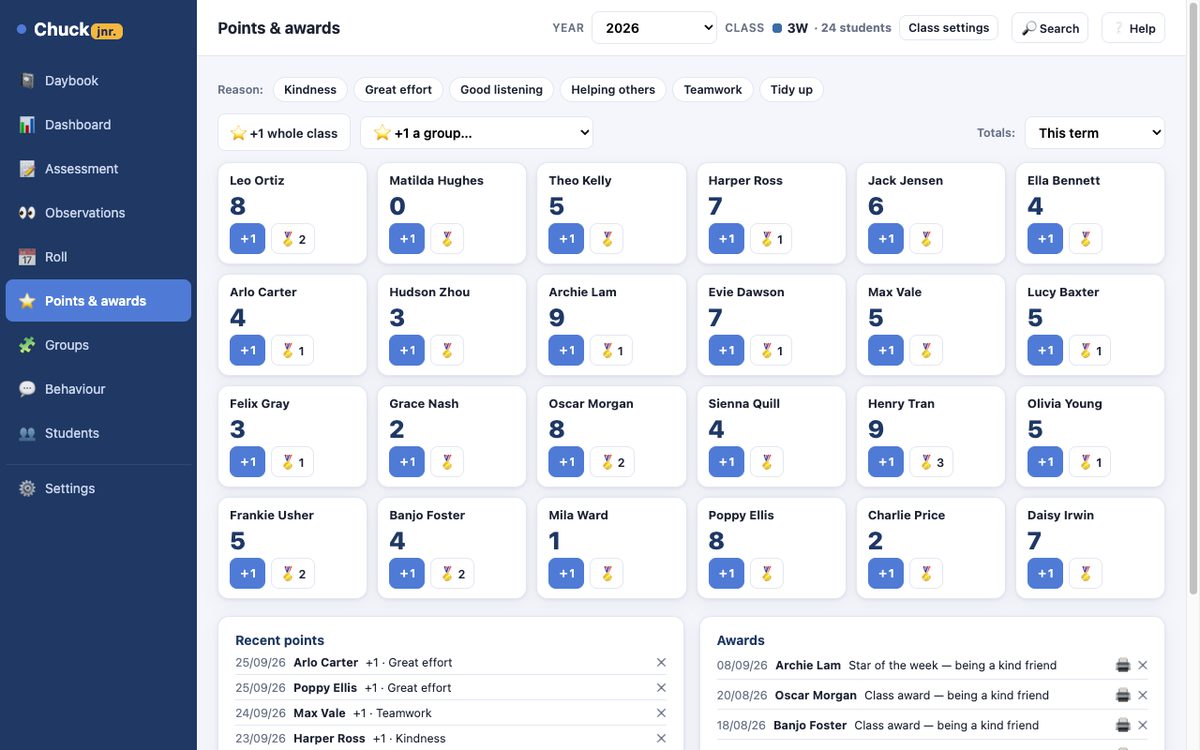This screenshot has width=1200, height=750.
Task: Click Frankie Usher's name on the card
Action: [x=272, y=516]
